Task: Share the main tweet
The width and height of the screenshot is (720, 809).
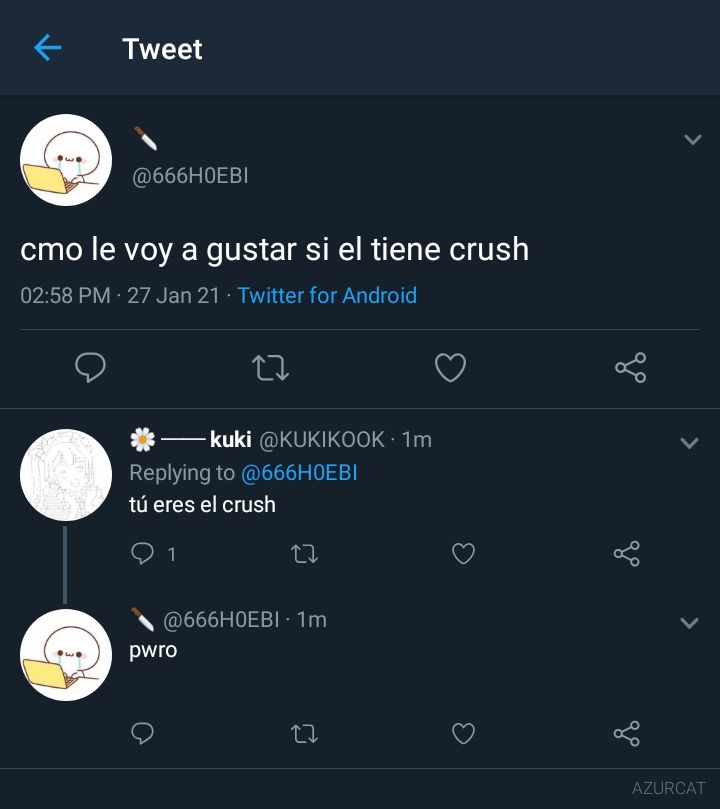Action: (x=630, y=367)
